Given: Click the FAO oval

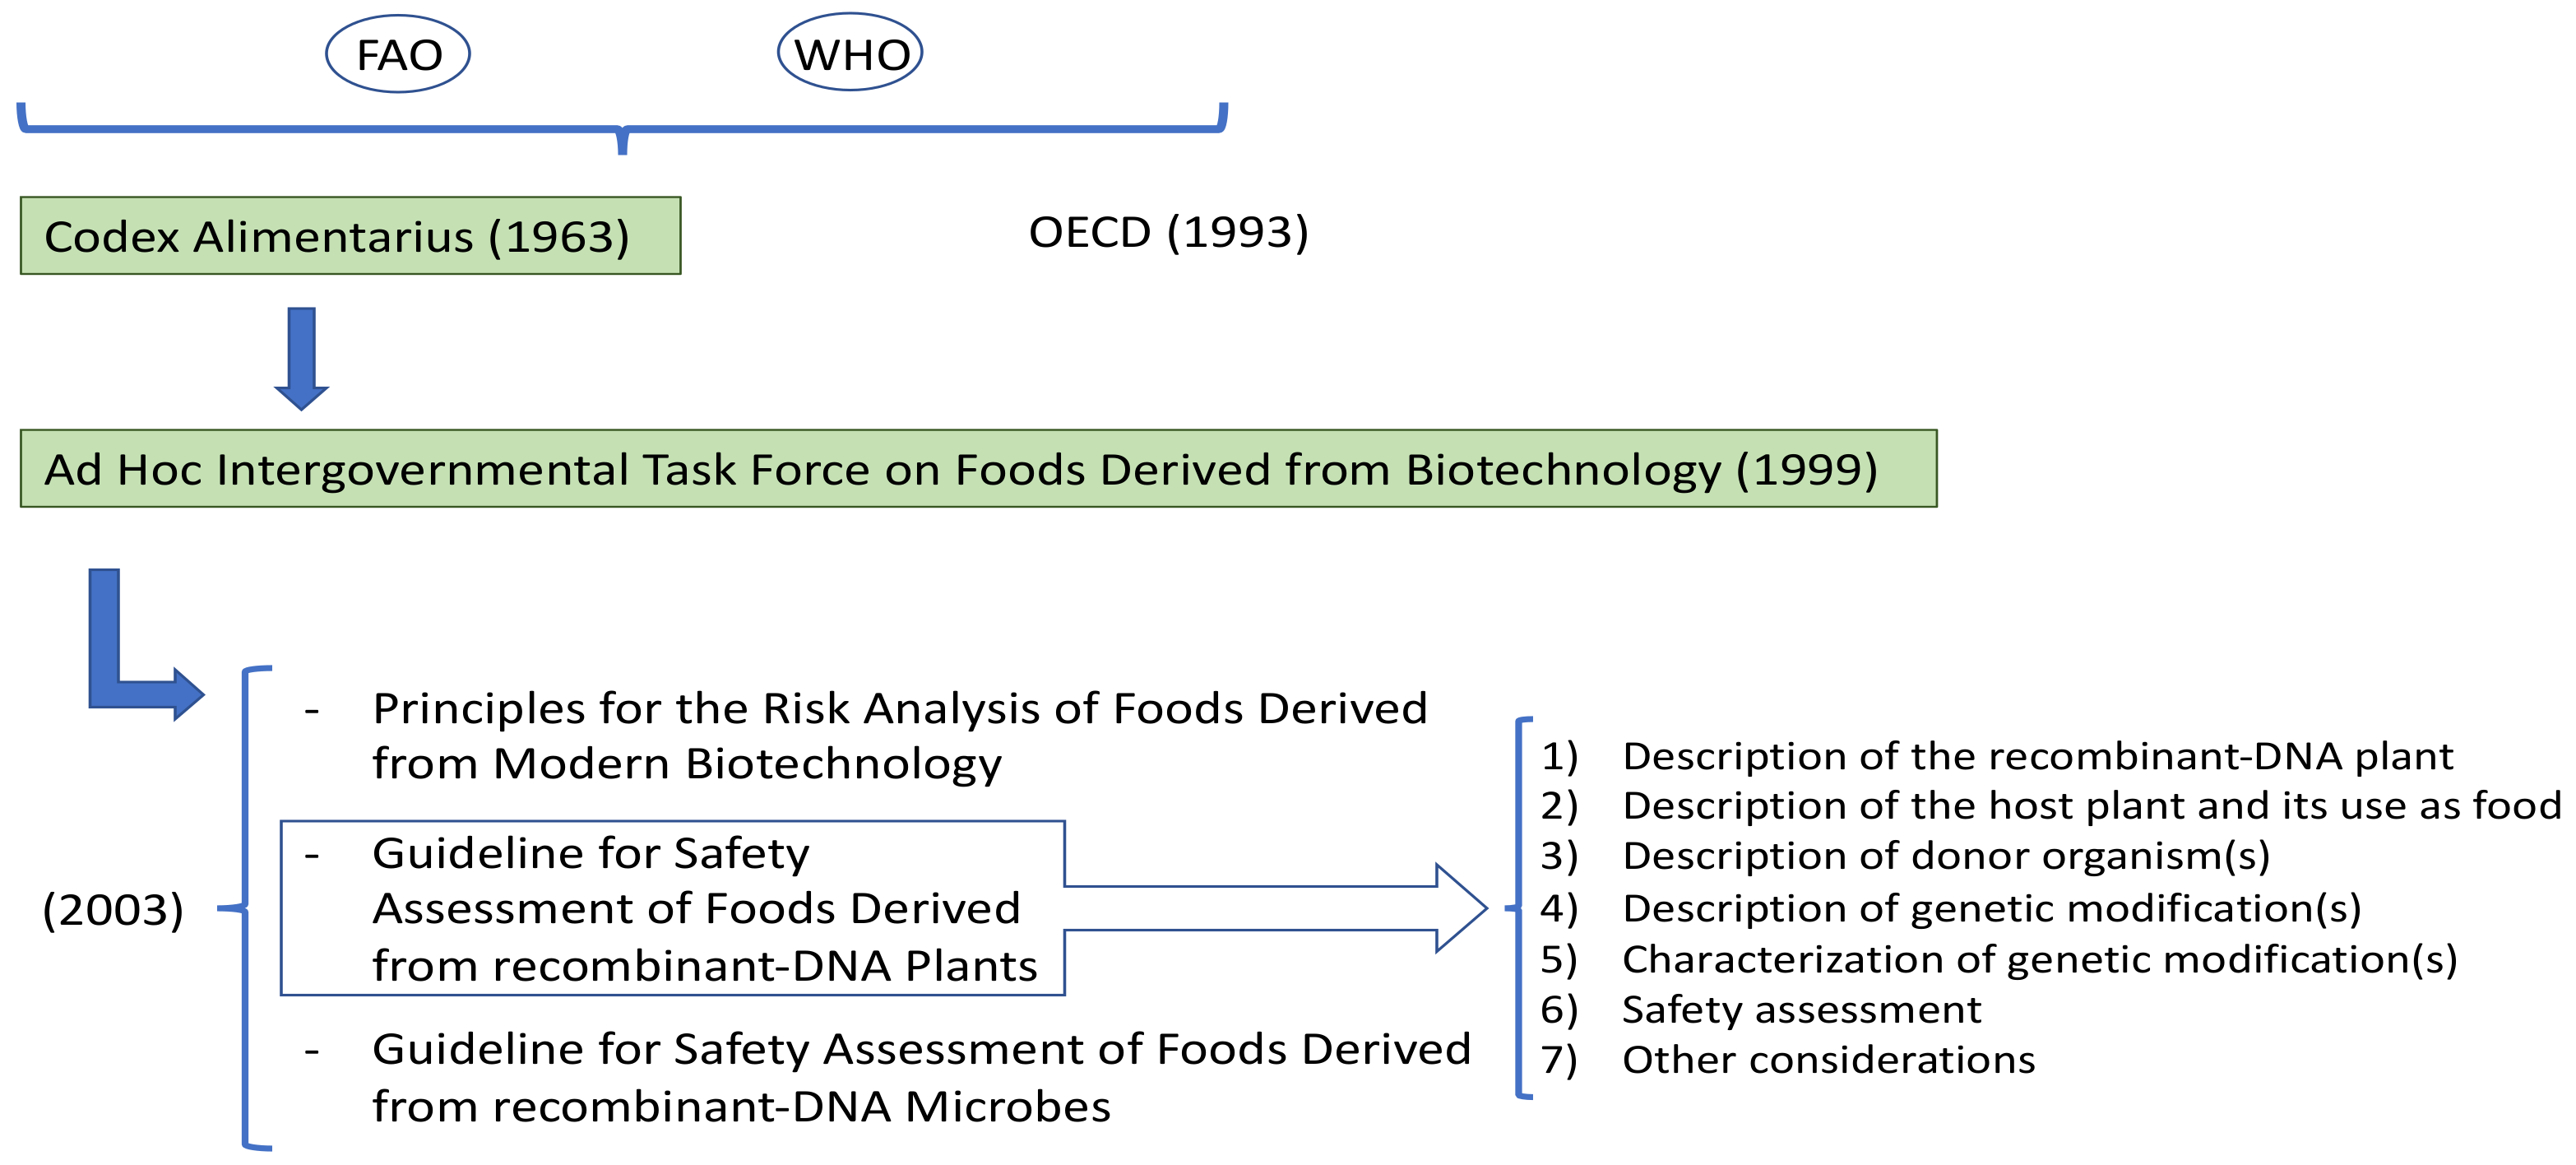Looking at the screenshot, I should [x=397, y=55].
